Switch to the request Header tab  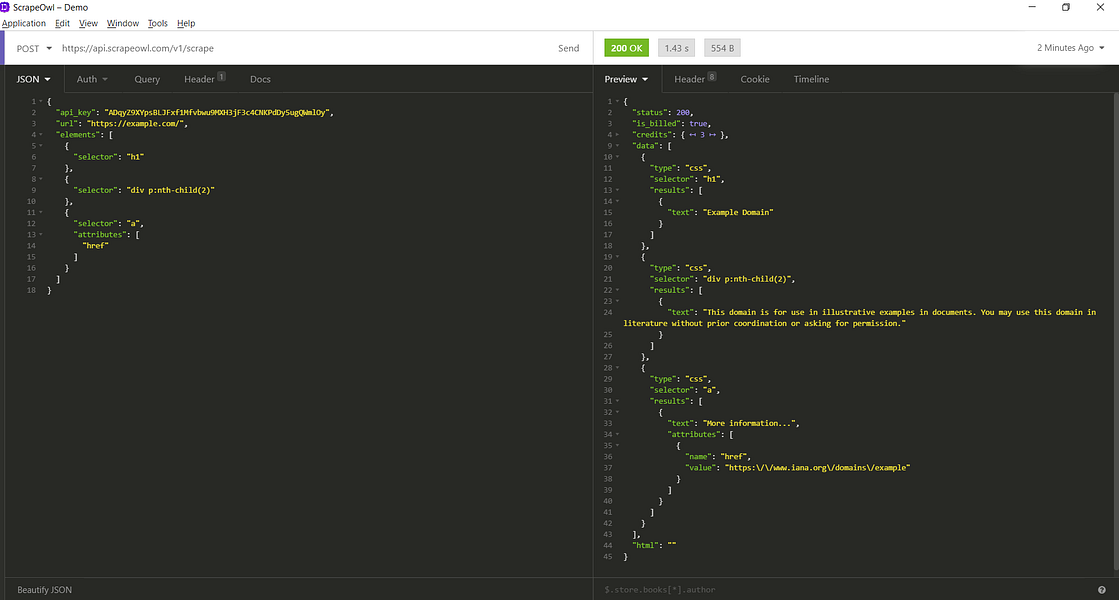click(x=204, y=79)
